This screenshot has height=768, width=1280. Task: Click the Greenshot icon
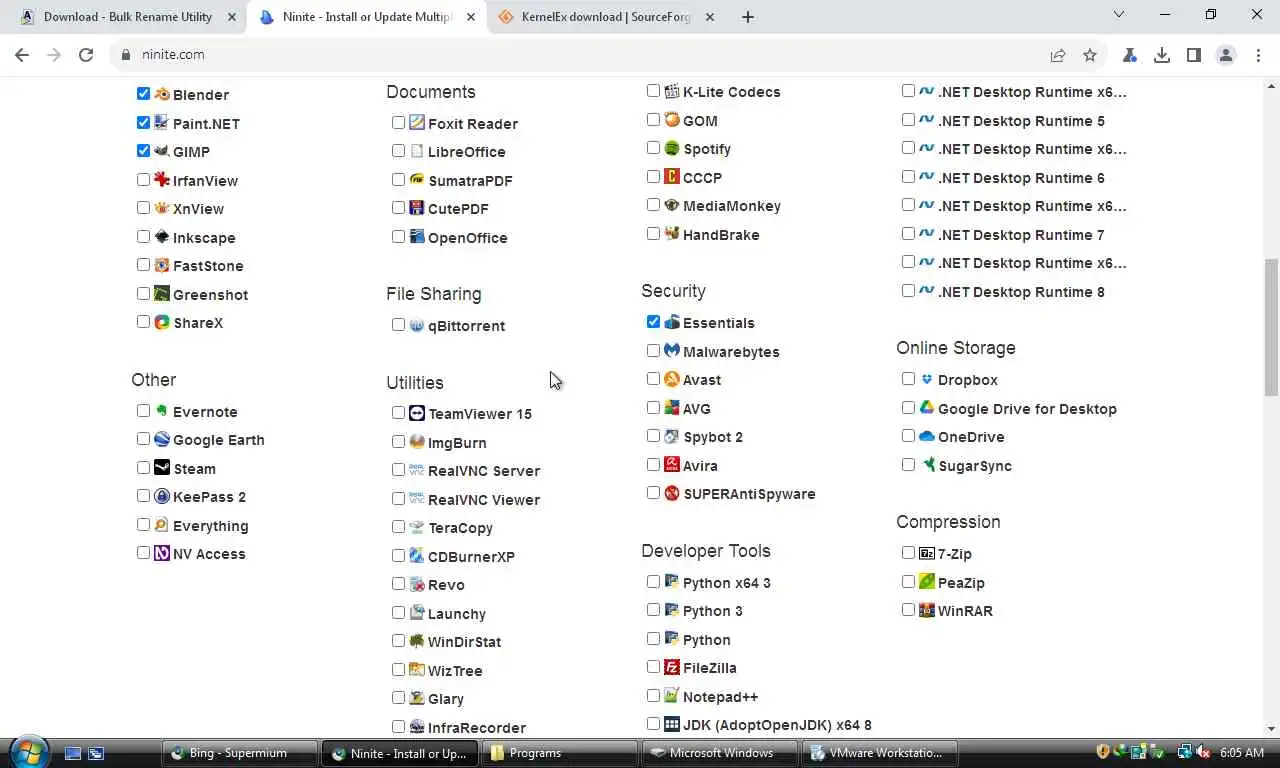161,294
